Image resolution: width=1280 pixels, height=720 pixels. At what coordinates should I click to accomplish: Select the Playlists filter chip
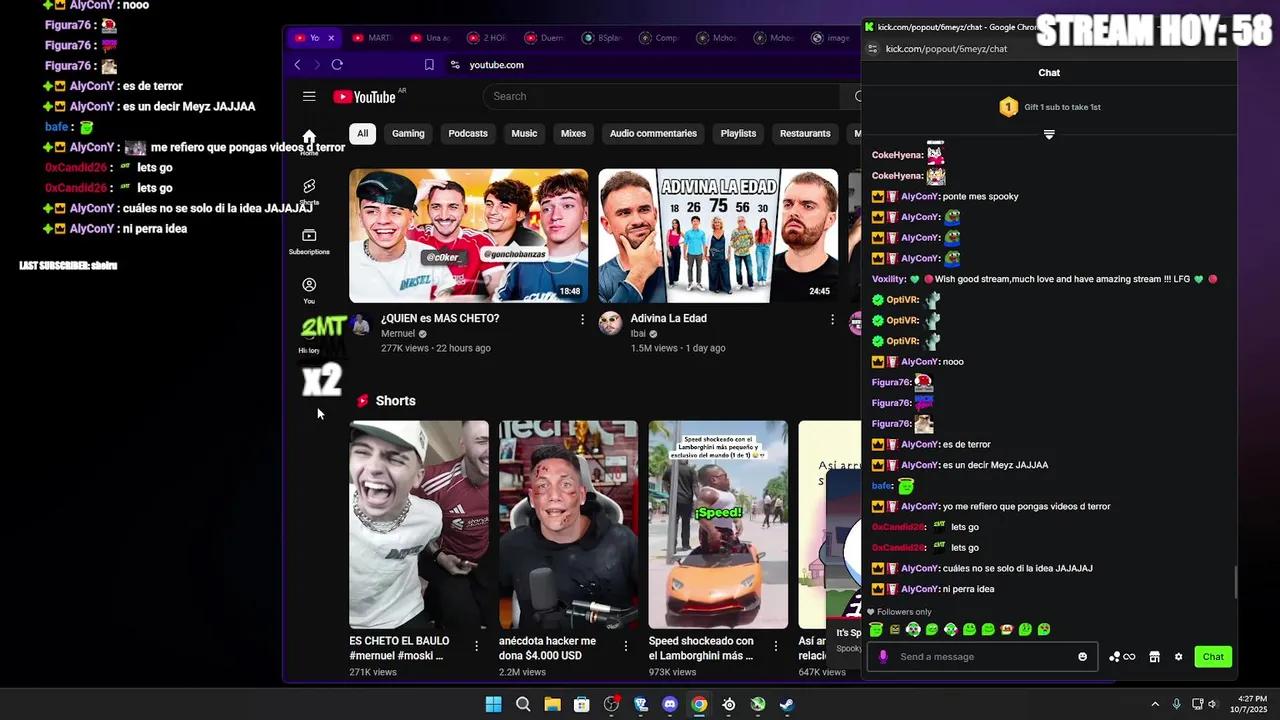[738, 134]
